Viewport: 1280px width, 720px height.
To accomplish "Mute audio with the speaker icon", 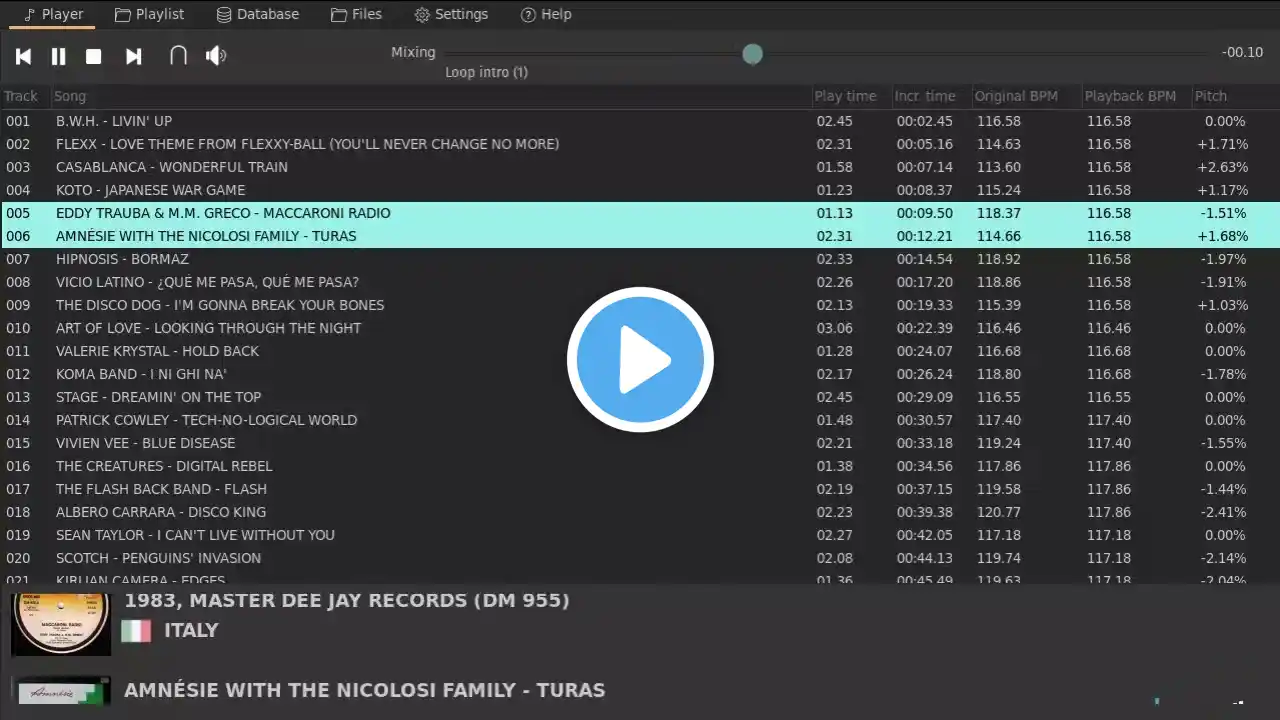I will coord(216,55).
